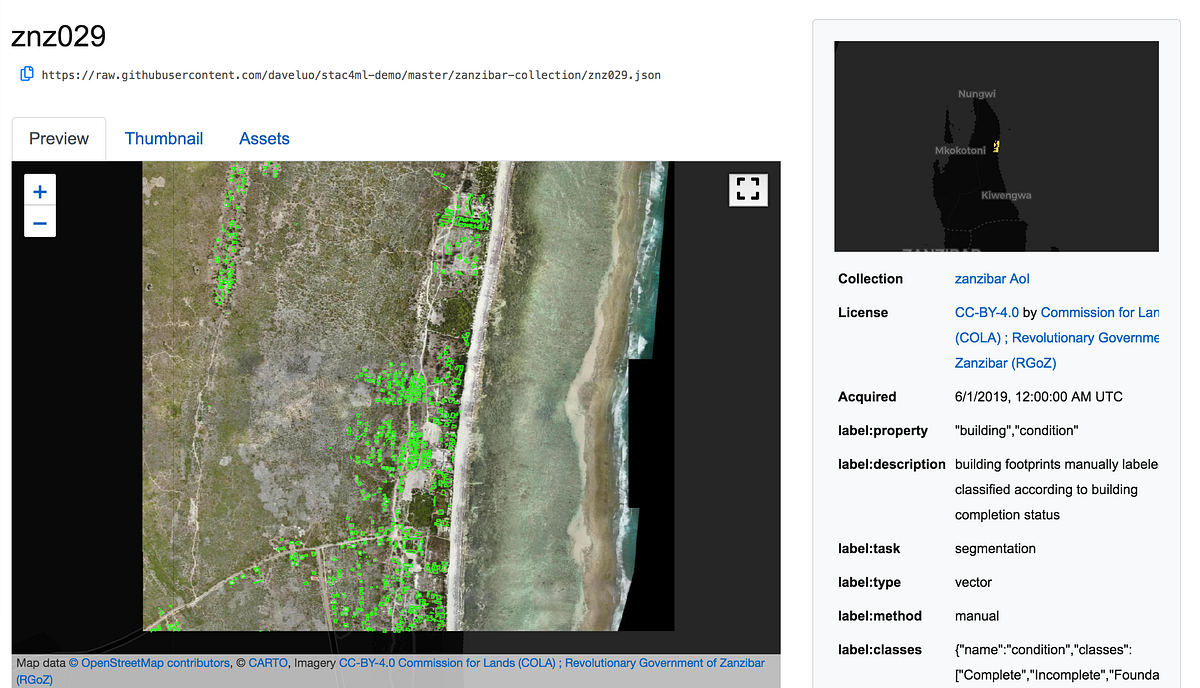Image resolution: width=1200 pixels, height=688 pixels.
Task: Open the OpenStreetMap contributors attribution link
Action: 149,663
